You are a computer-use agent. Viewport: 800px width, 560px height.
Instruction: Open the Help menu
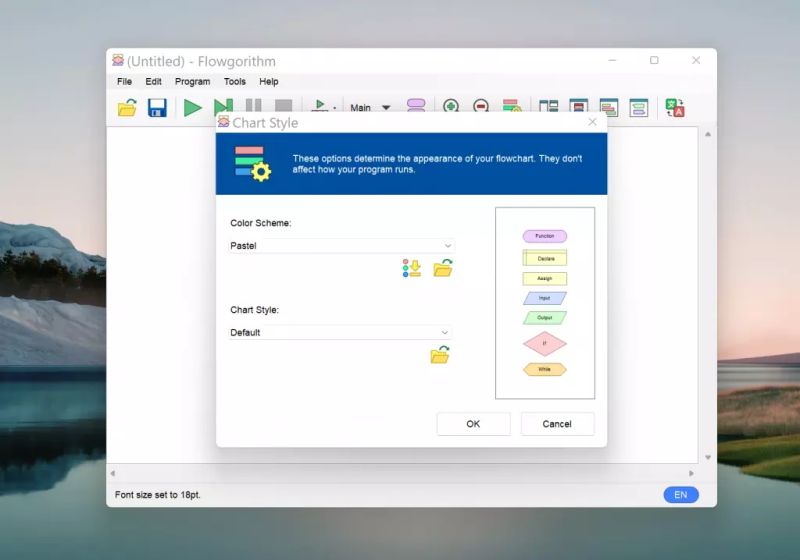268,82
